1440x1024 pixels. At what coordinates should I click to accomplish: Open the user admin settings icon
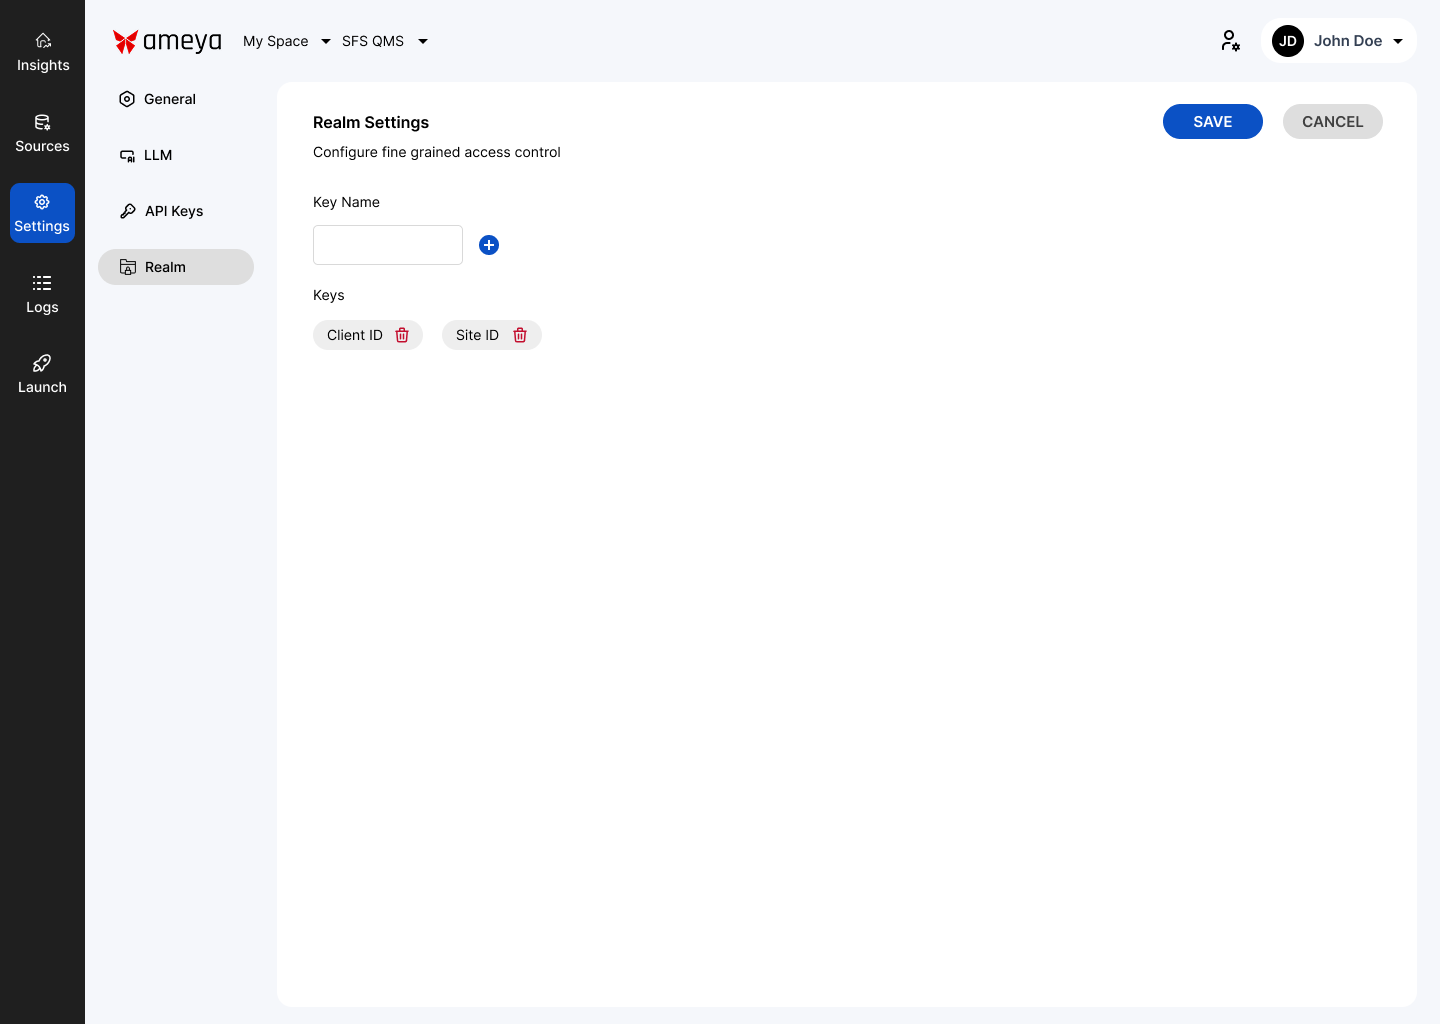click(x=1230, y=41)
